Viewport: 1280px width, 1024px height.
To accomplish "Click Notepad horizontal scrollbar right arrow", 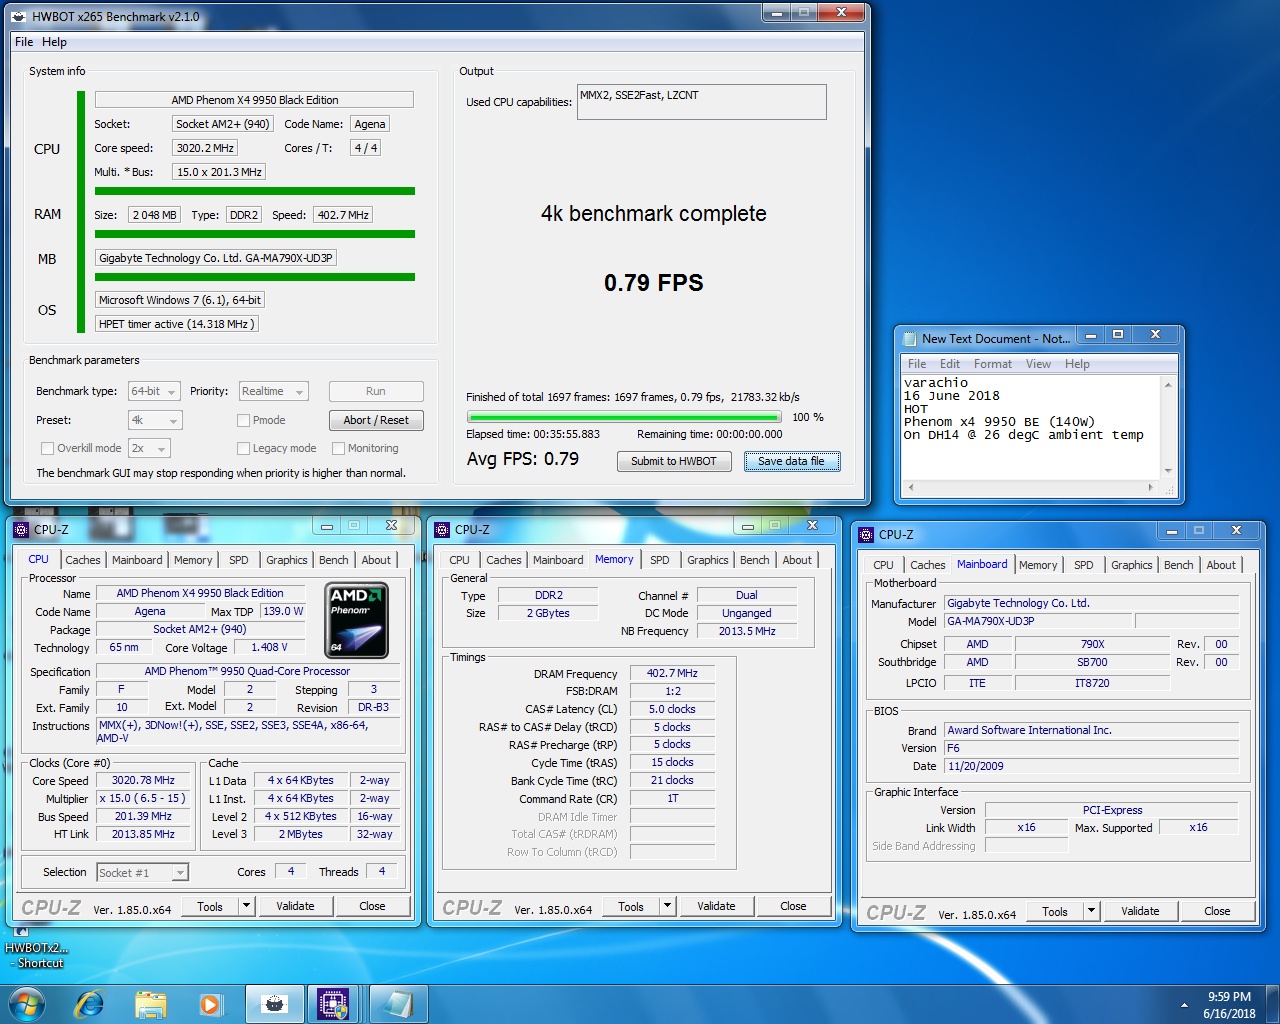I will [1150, 487].
